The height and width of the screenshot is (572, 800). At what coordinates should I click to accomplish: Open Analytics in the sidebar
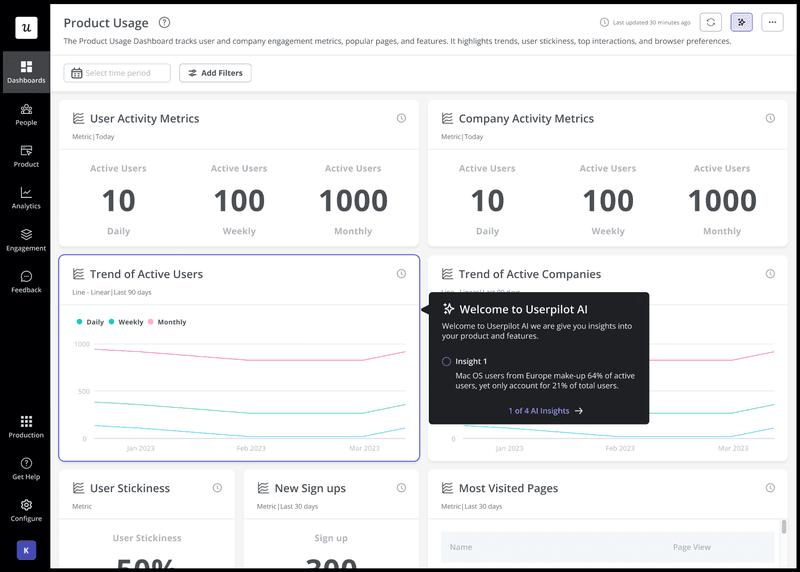(26, 198)
